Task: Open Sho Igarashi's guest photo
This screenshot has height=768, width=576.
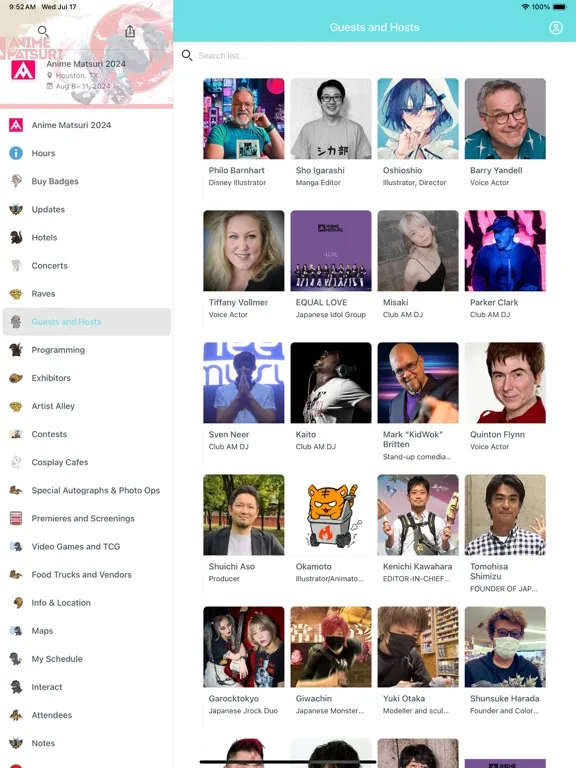Action: point(331,119)
